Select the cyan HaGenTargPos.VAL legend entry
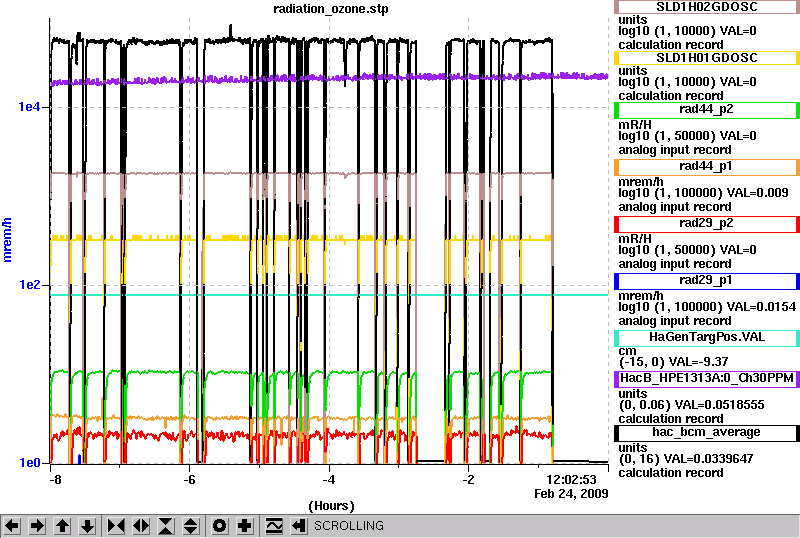The width and height of the screenshot is (800, 538). [707, 338]
